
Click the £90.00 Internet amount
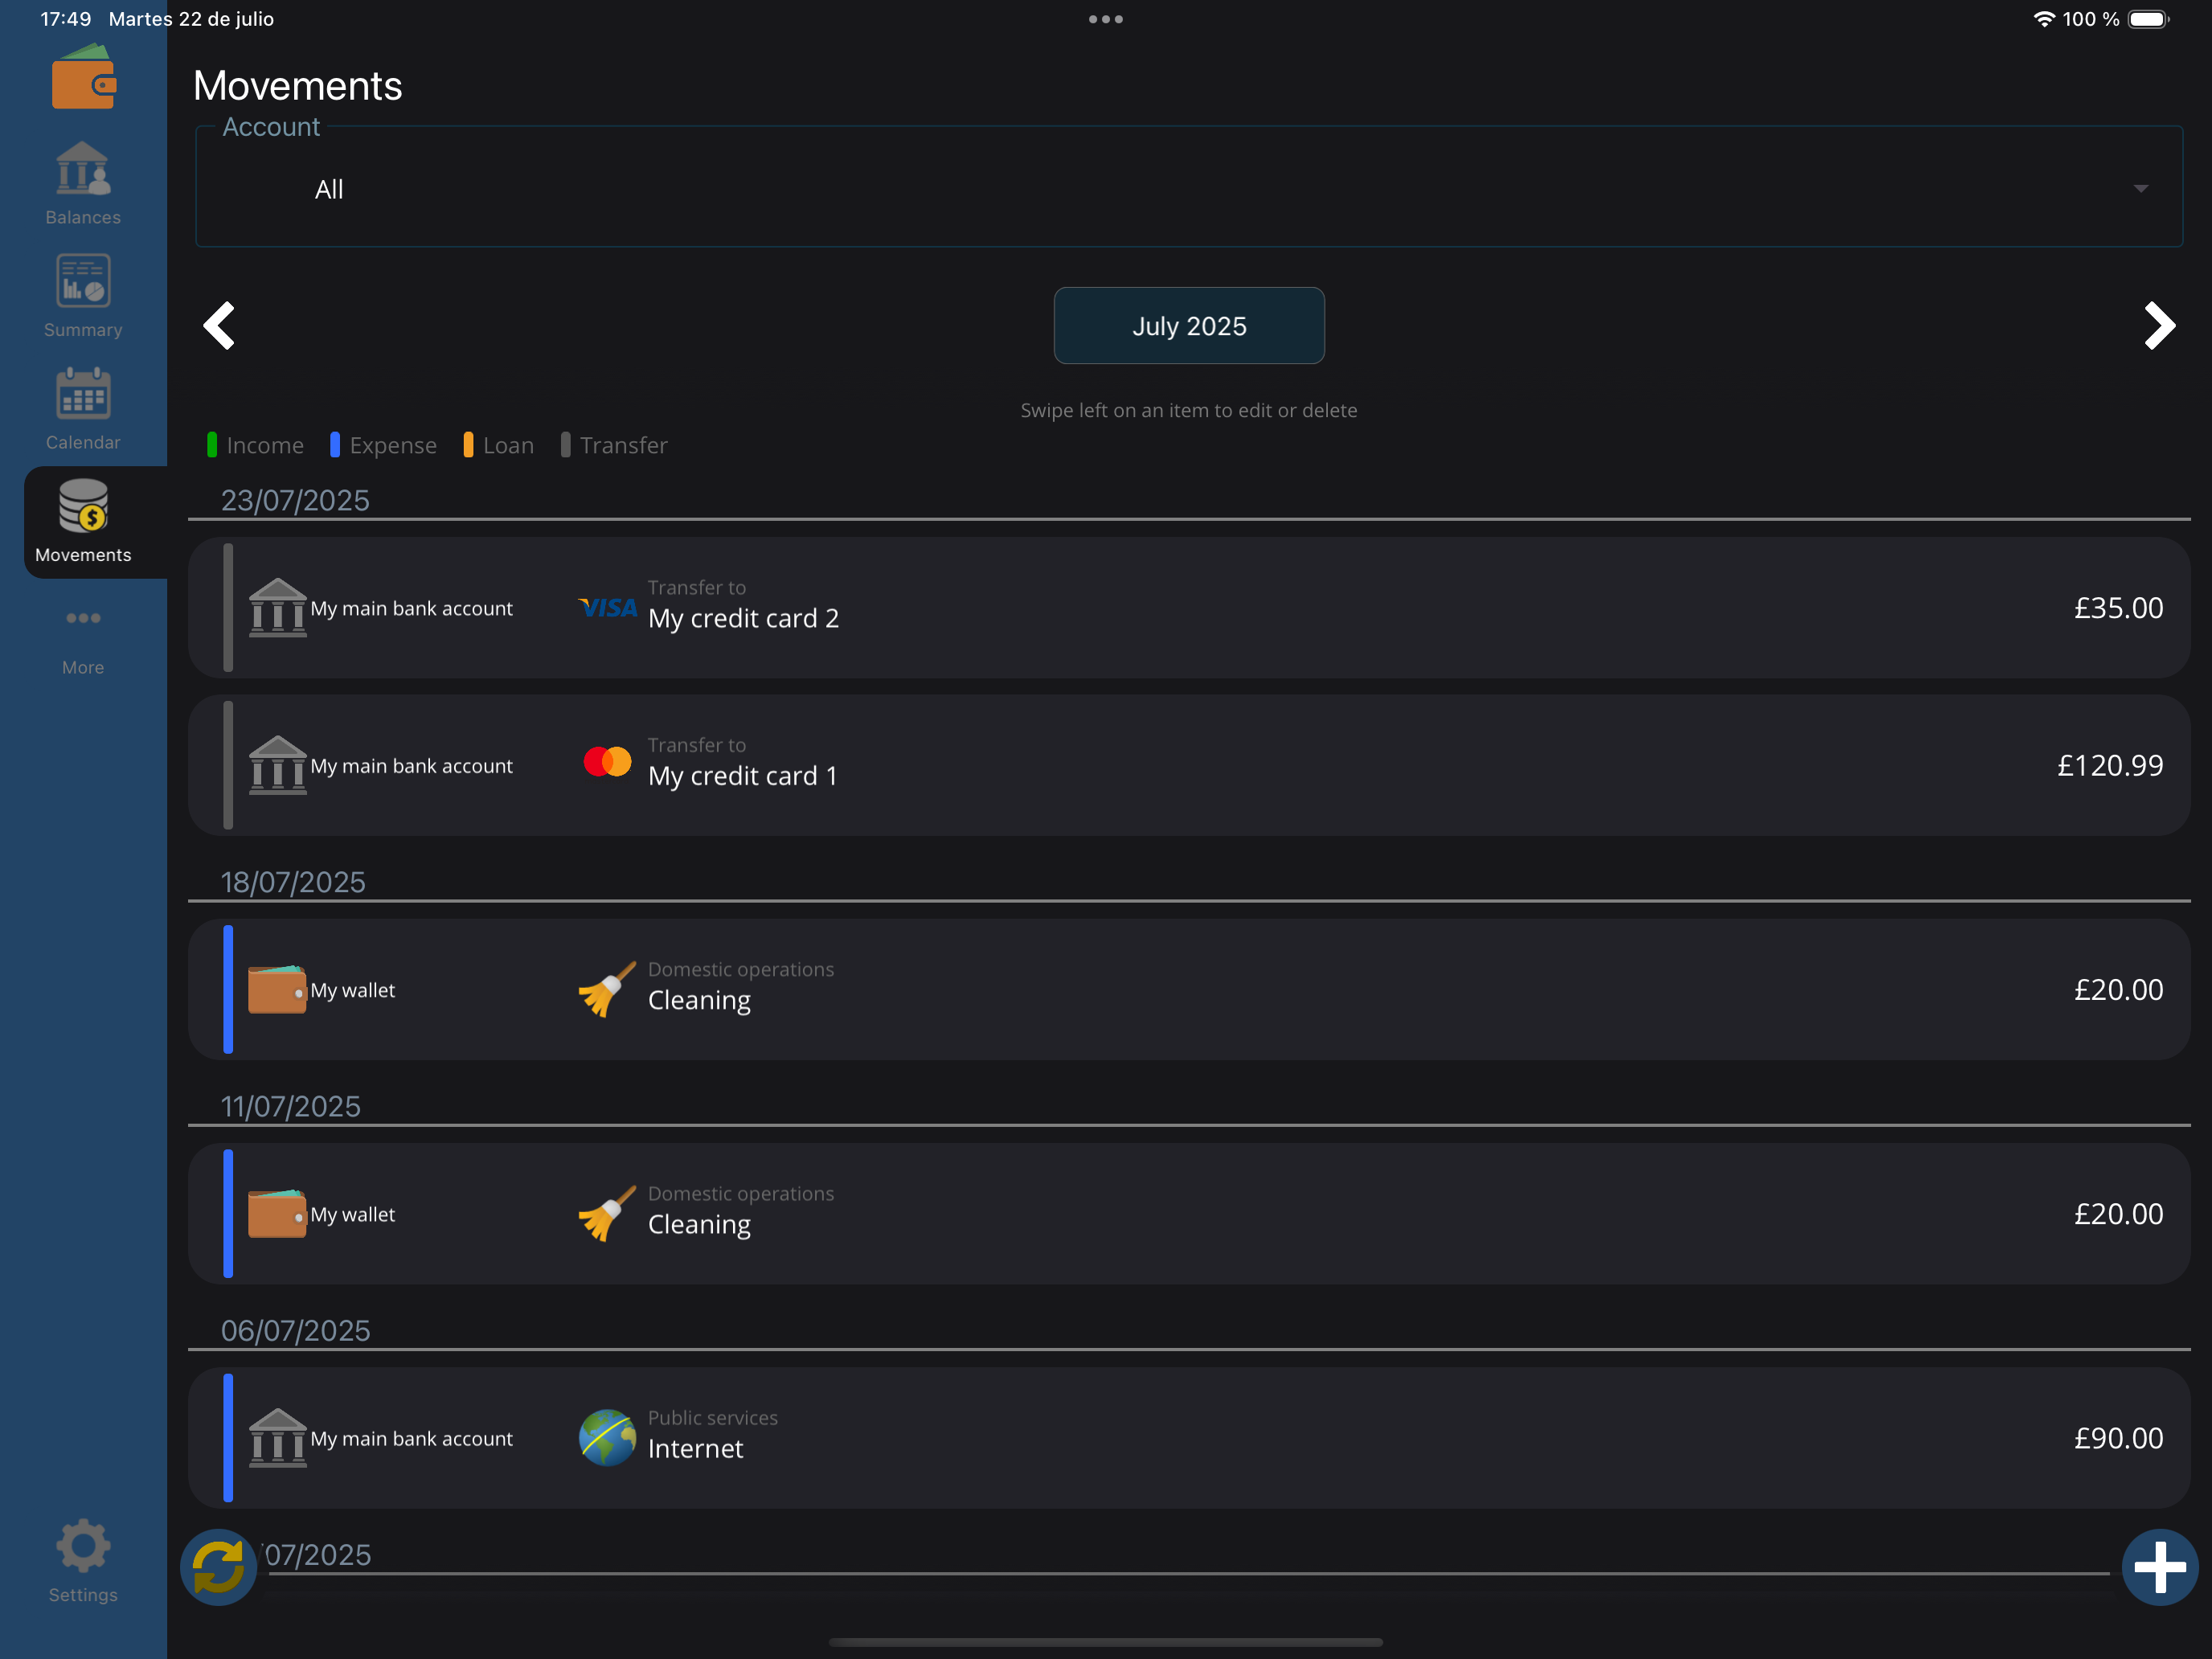(2118, 1437)
